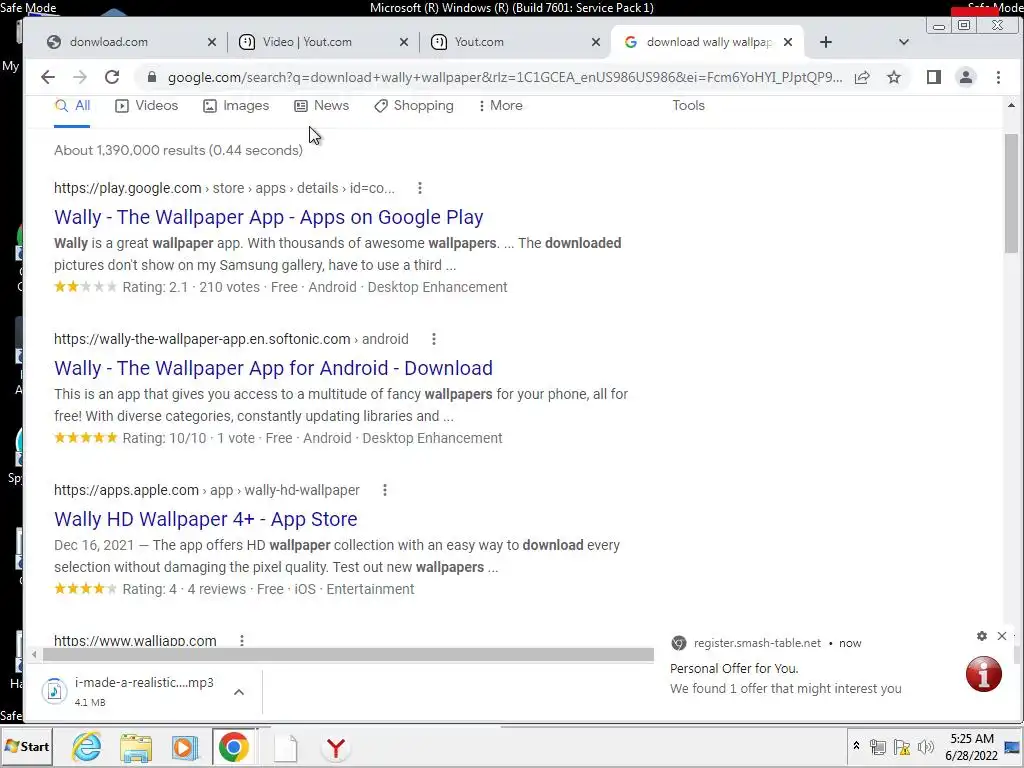Dismiss the smash-table.net notification

click(1002, 635)
